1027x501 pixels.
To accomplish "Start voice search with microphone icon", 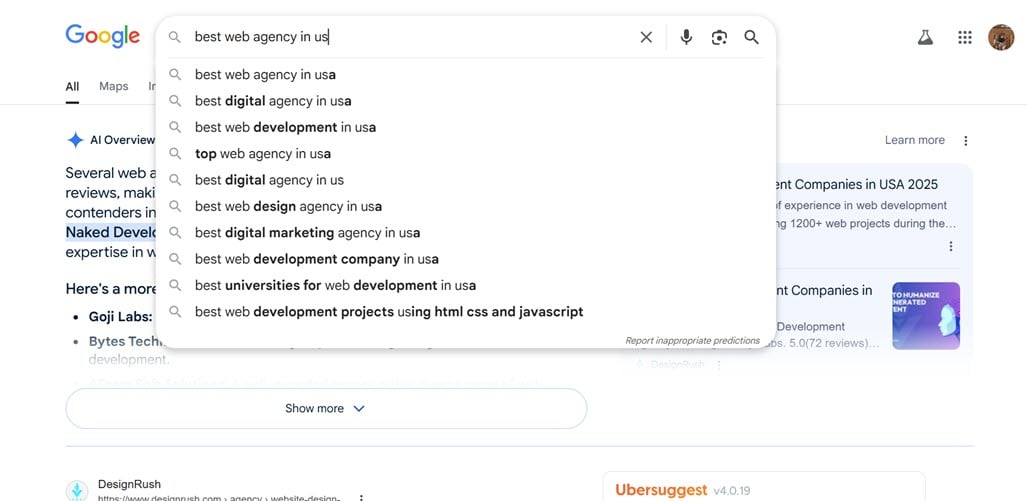I will pyautogui.click(x=686, y=37).
